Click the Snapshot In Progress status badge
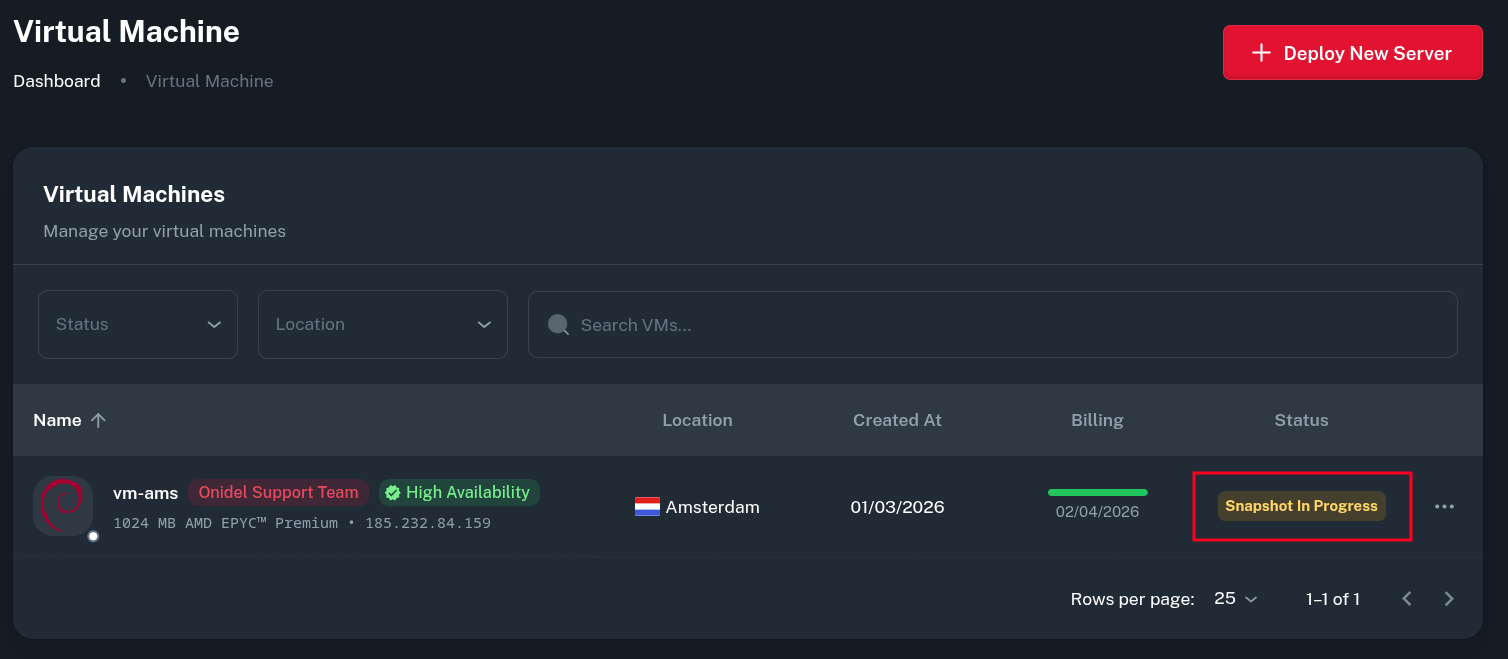Viewport: 1508px width, 659px height. click(1301, 506)
